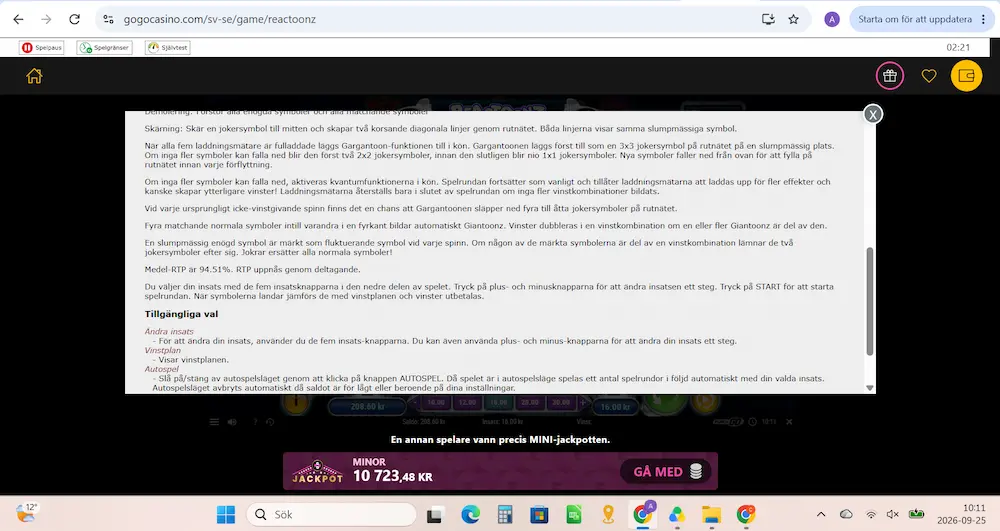
Task: Select the 10.00 bet button
Action: point(436,403)
